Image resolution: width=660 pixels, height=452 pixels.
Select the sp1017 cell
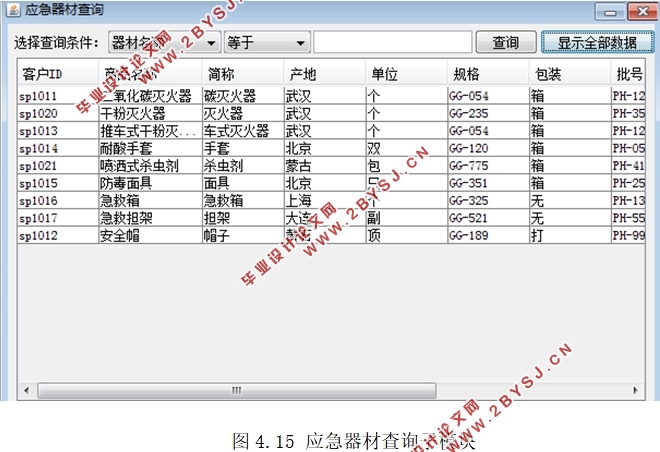click(58, 218)
